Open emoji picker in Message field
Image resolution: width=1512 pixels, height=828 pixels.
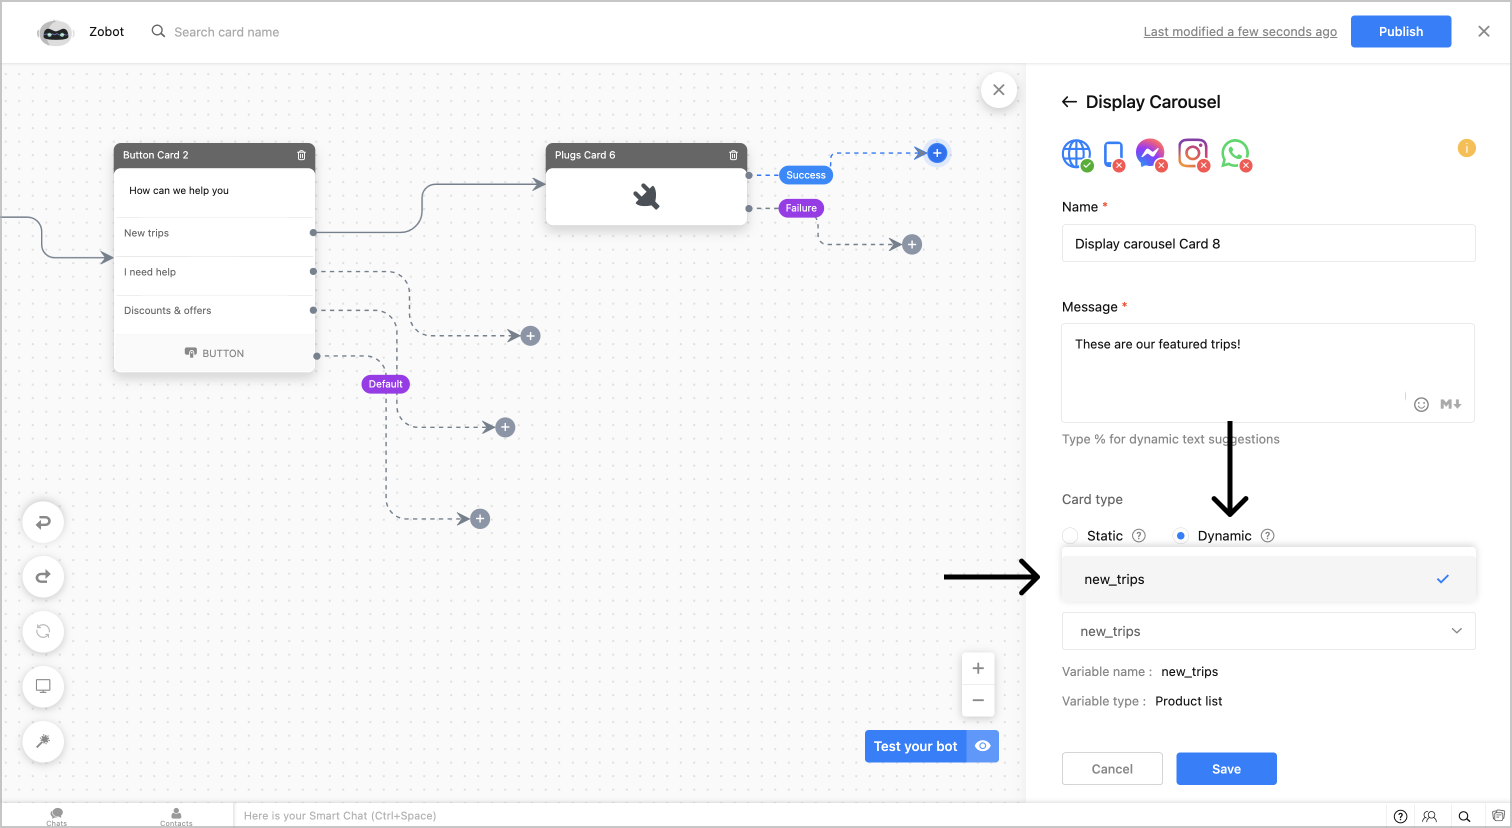pos(1421,404)
